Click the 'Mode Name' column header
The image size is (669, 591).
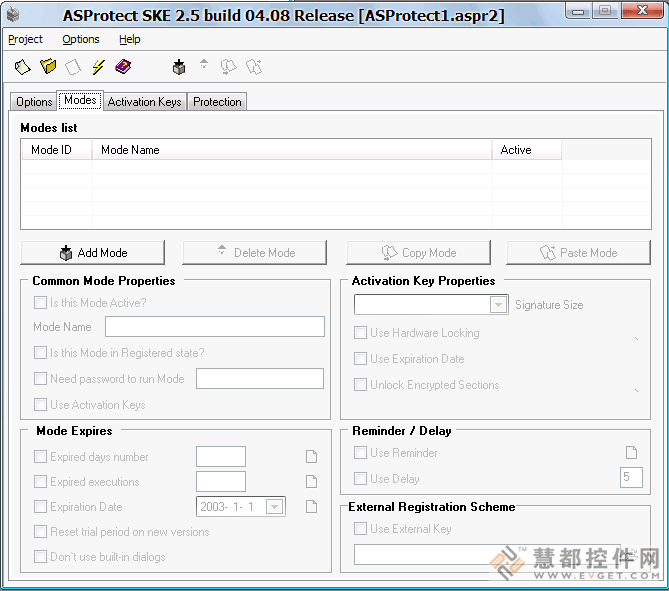click(x=292, y=150)
